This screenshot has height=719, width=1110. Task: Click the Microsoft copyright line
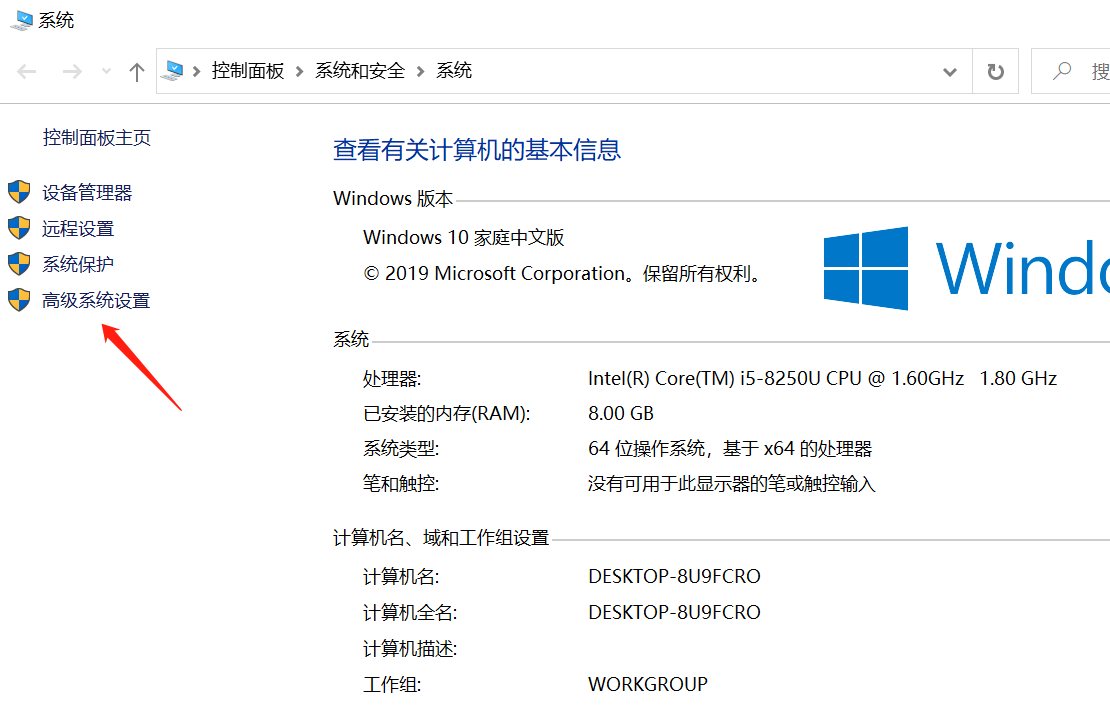coord(563,273)
